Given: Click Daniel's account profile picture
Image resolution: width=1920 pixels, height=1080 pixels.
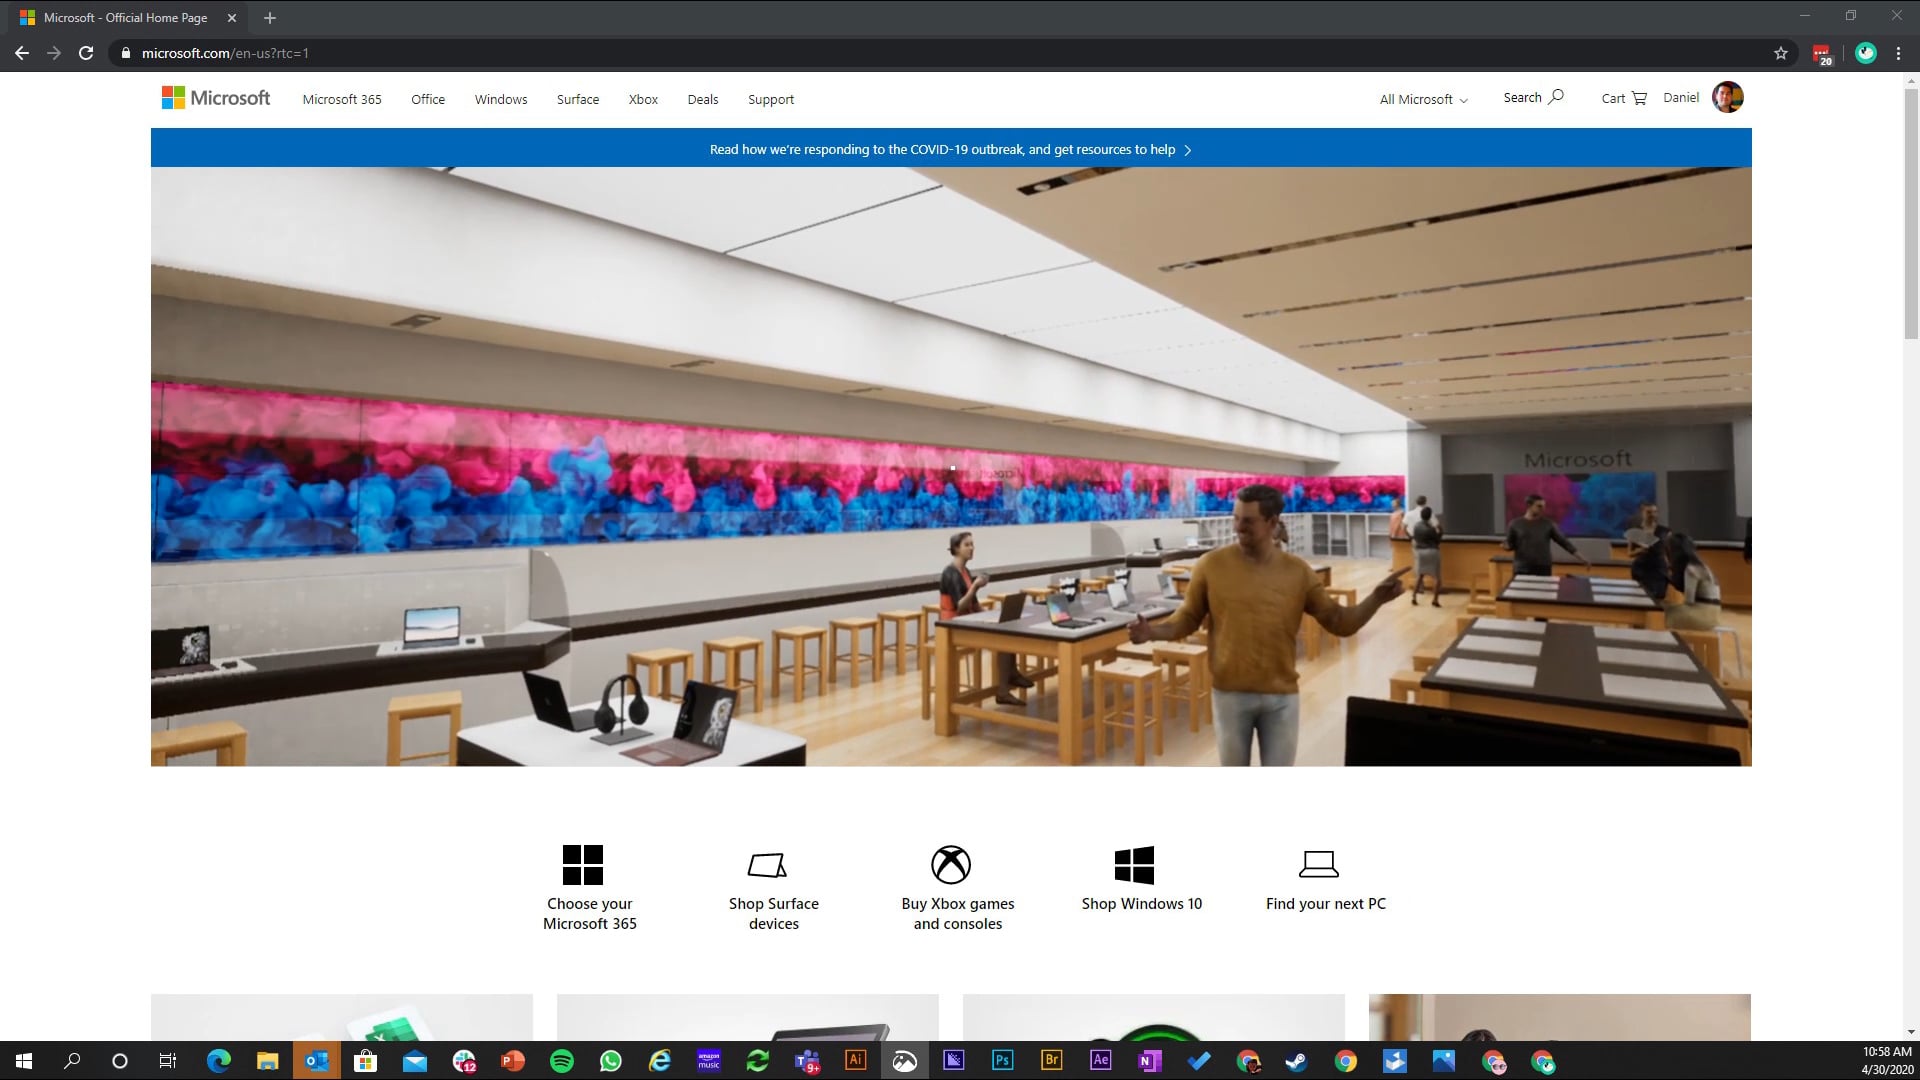Looking at the screenshot, I should coord(1727,97).
